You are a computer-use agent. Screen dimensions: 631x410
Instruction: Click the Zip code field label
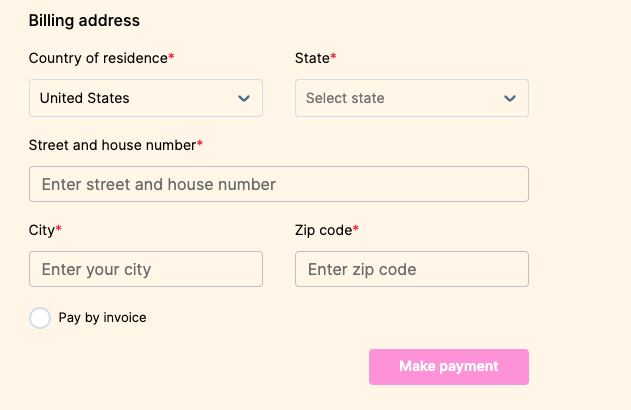point(323,230)
